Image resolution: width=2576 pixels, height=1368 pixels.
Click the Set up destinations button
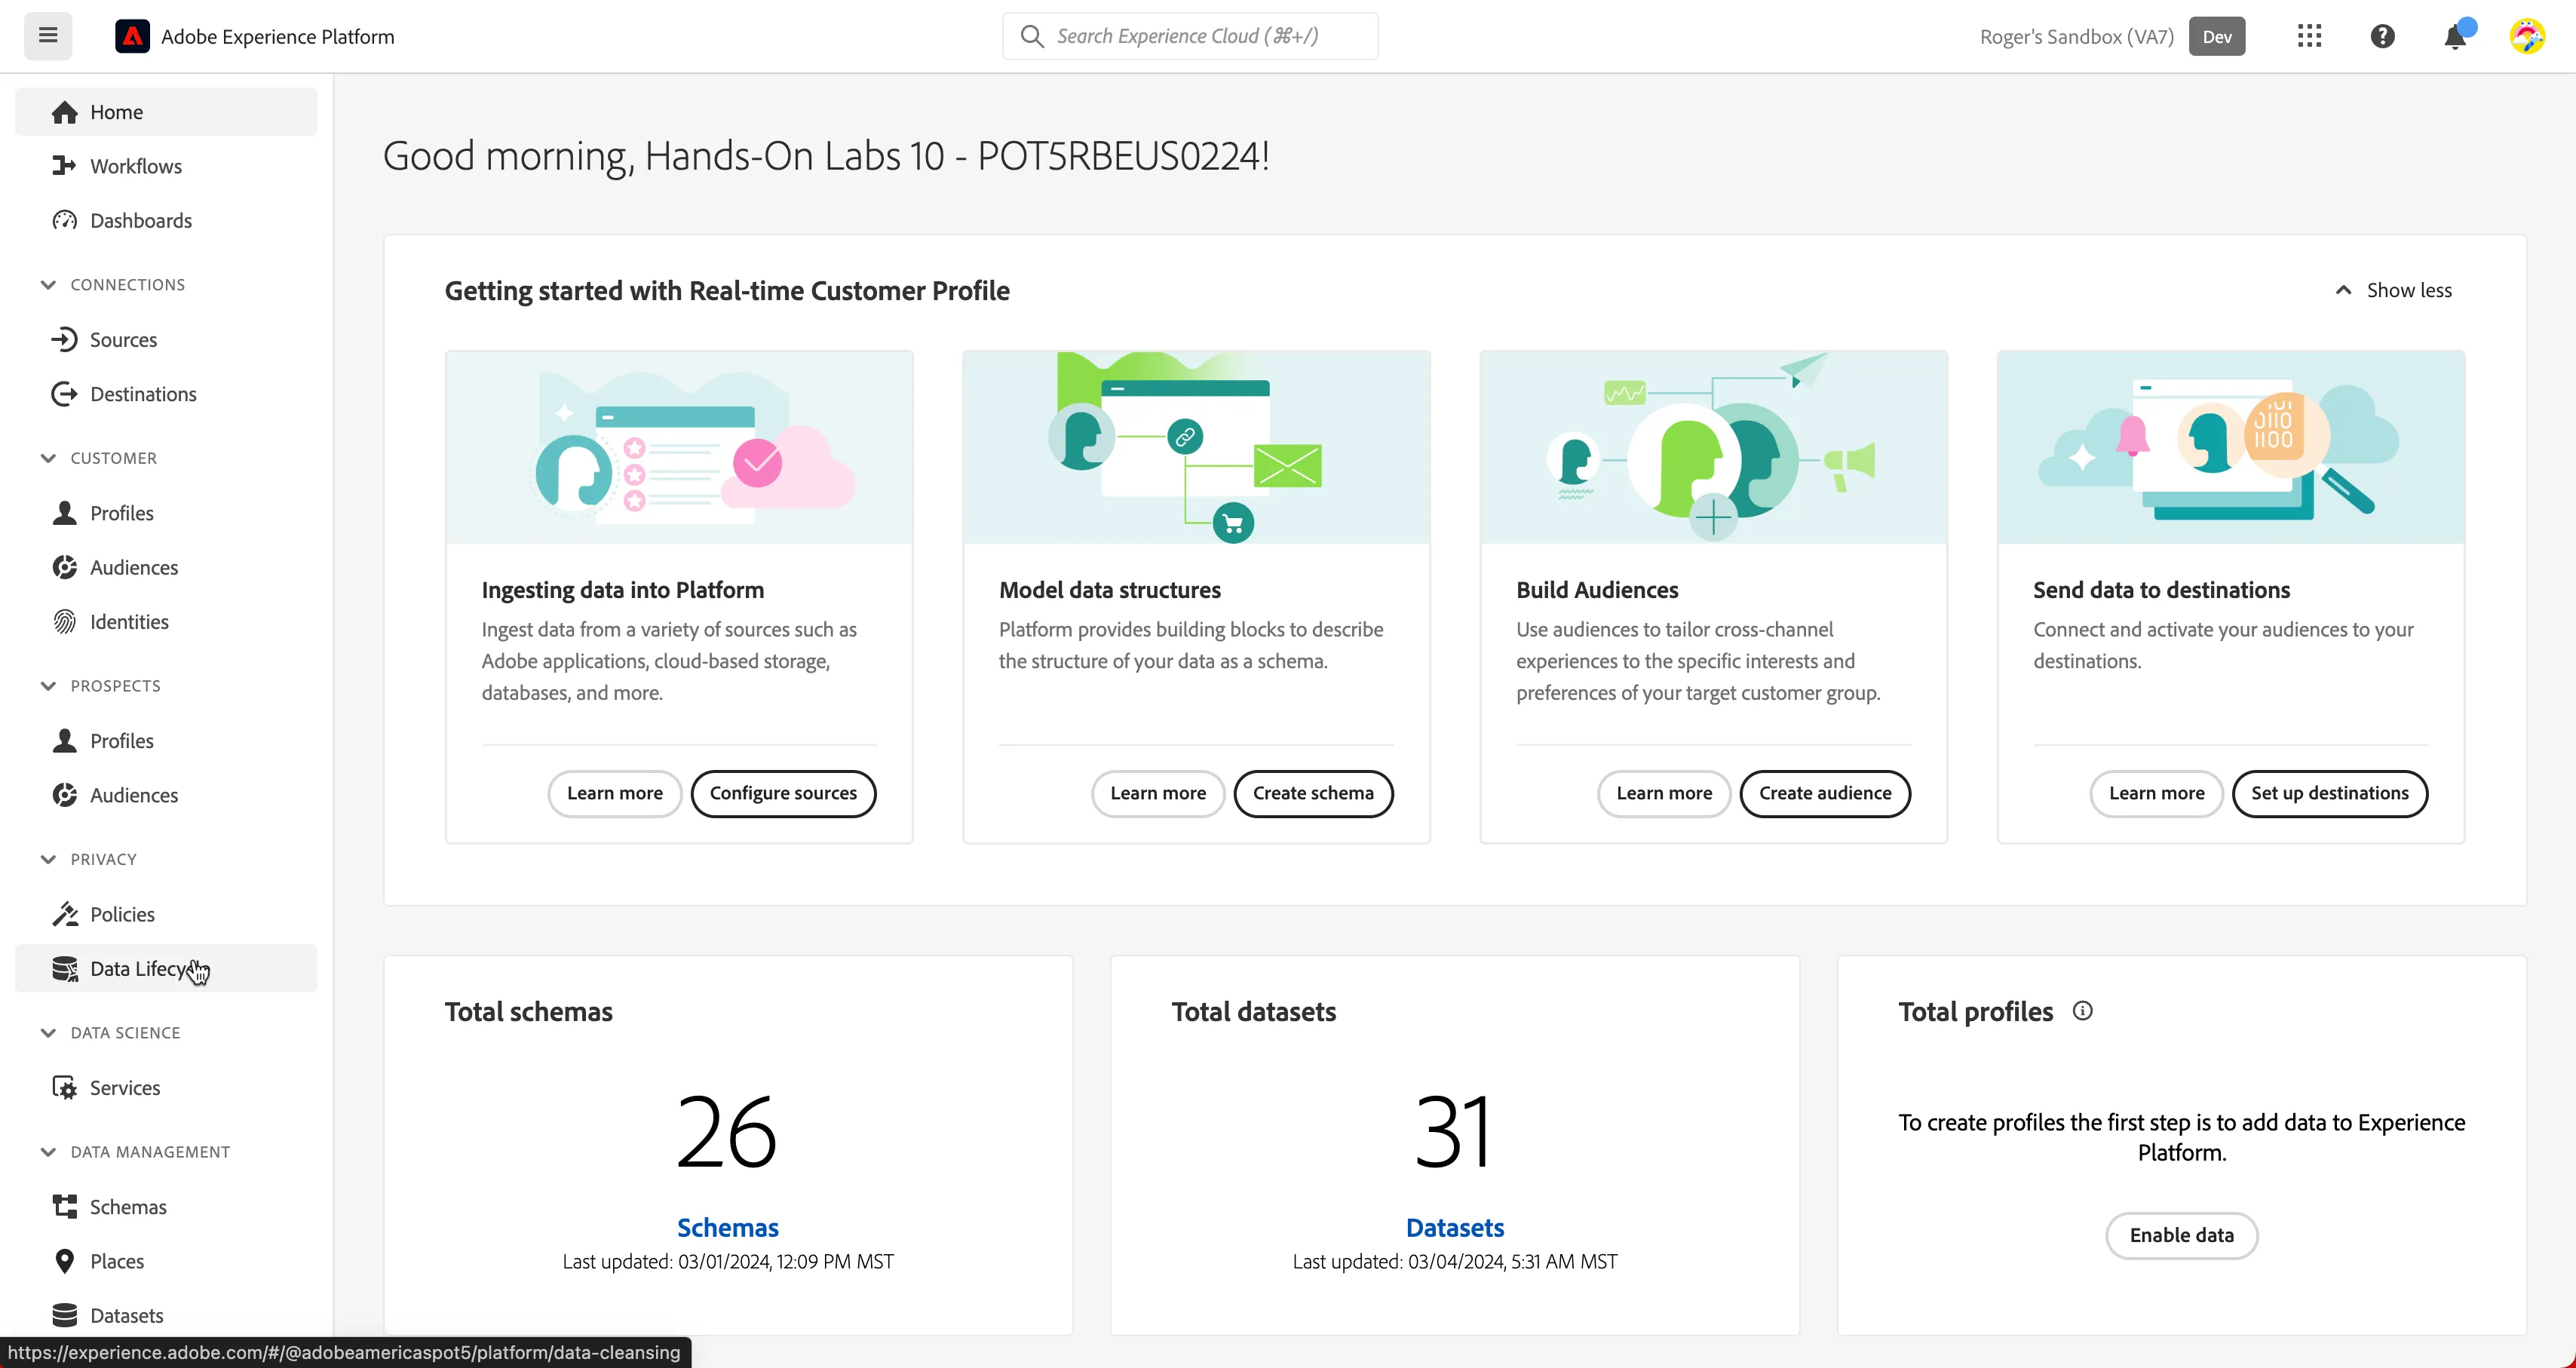pyautogui.click(x=2330, y=793)
